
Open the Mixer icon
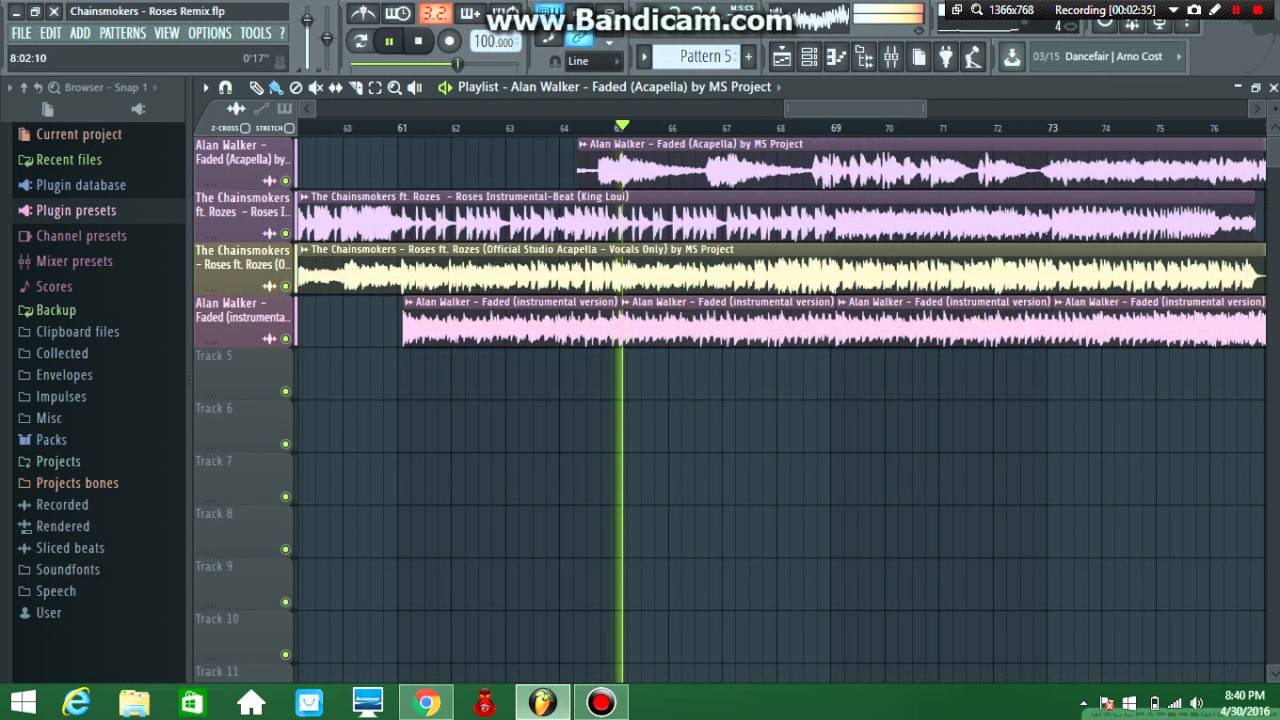coord(891,57)
